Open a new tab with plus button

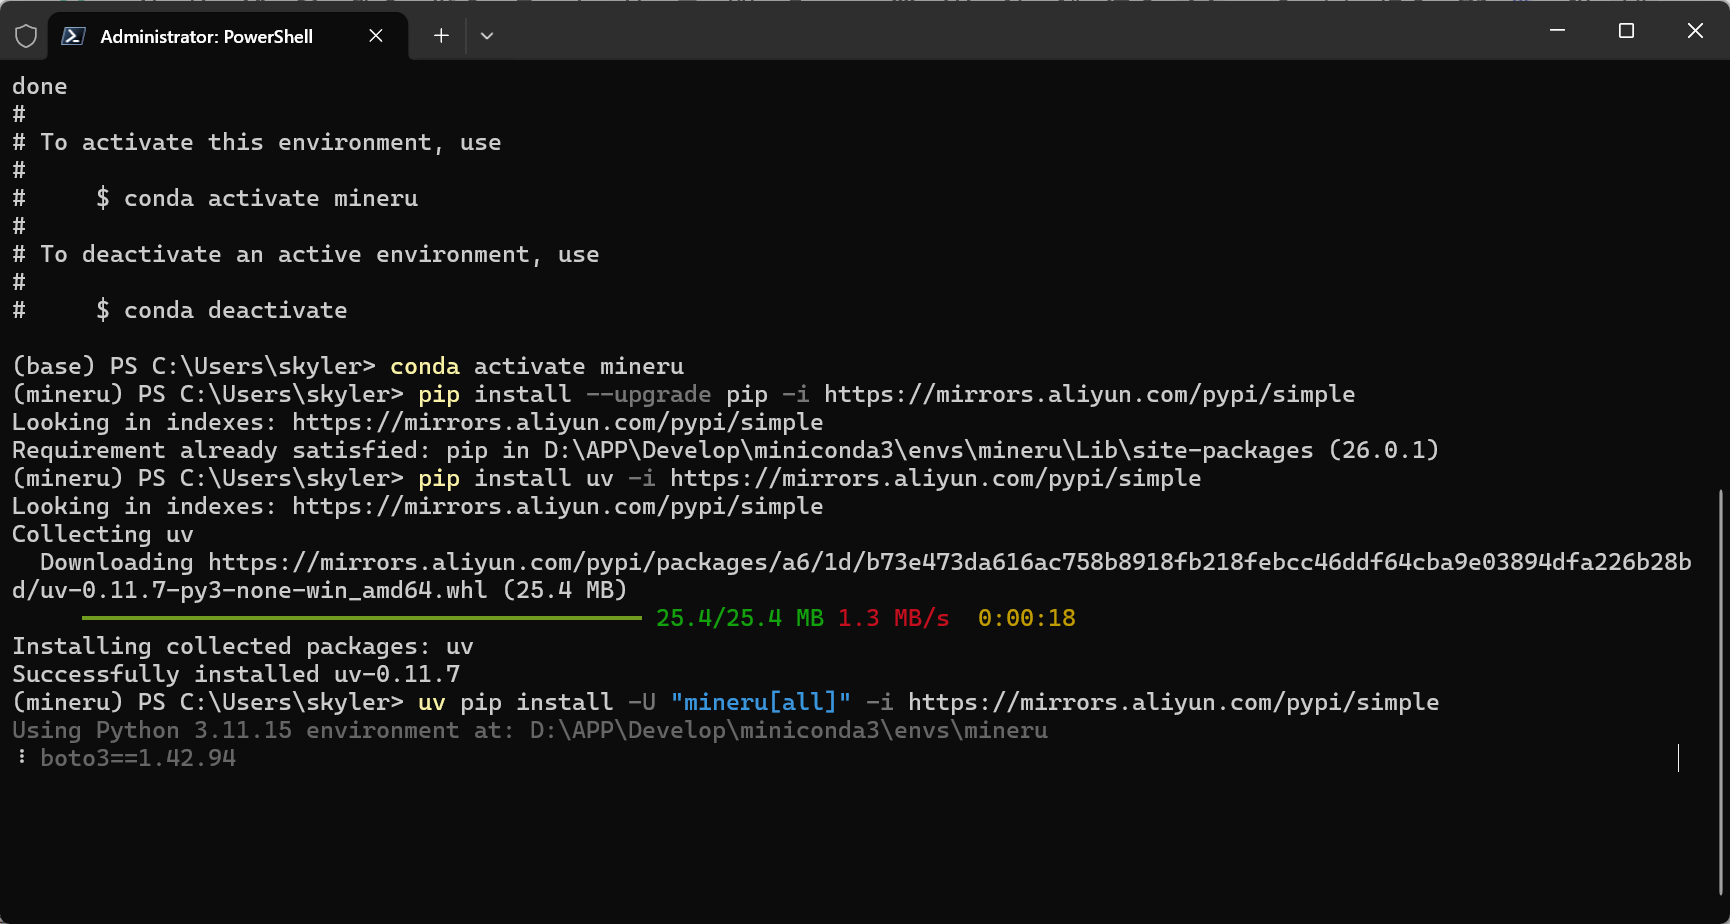[x=441, y=36]
